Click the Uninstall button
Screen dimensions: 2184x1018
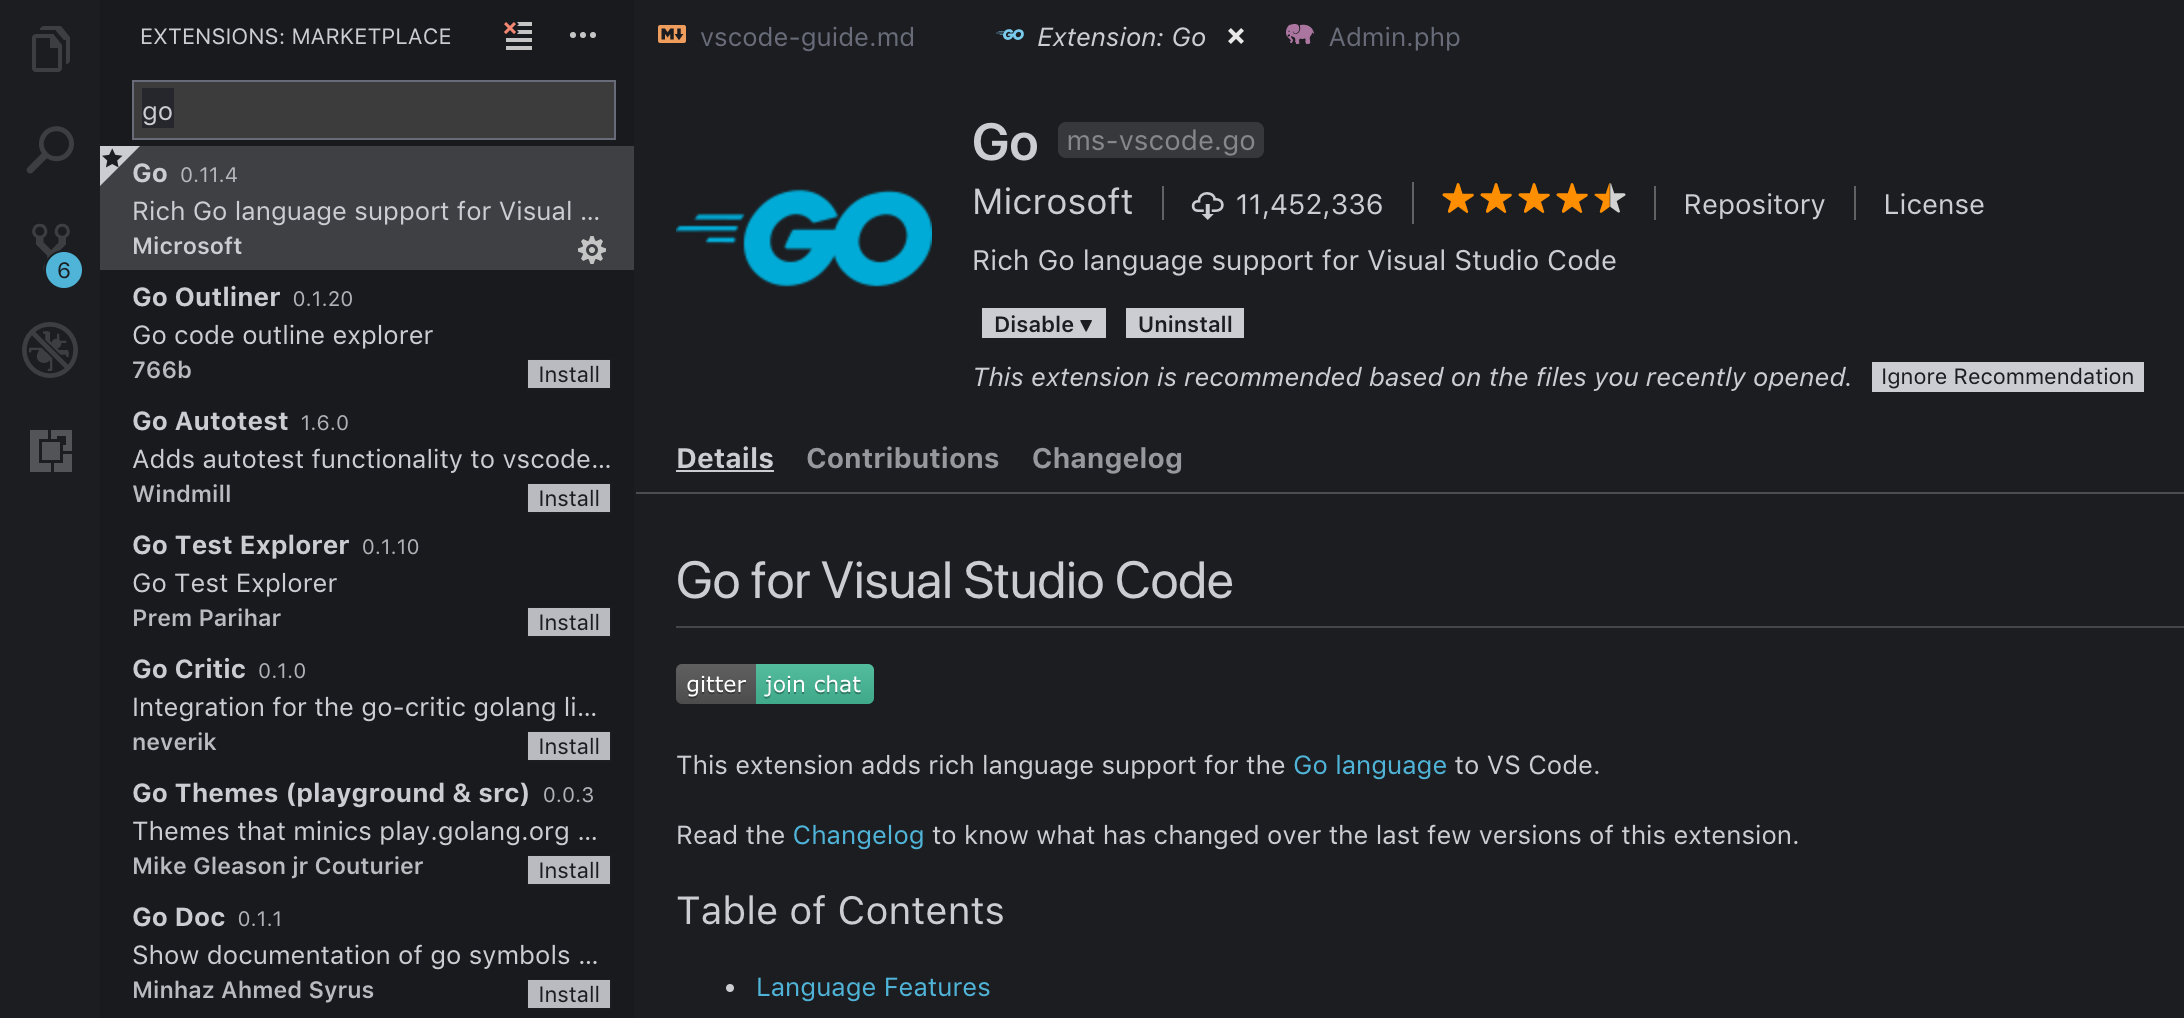[x=1185, y=324]
